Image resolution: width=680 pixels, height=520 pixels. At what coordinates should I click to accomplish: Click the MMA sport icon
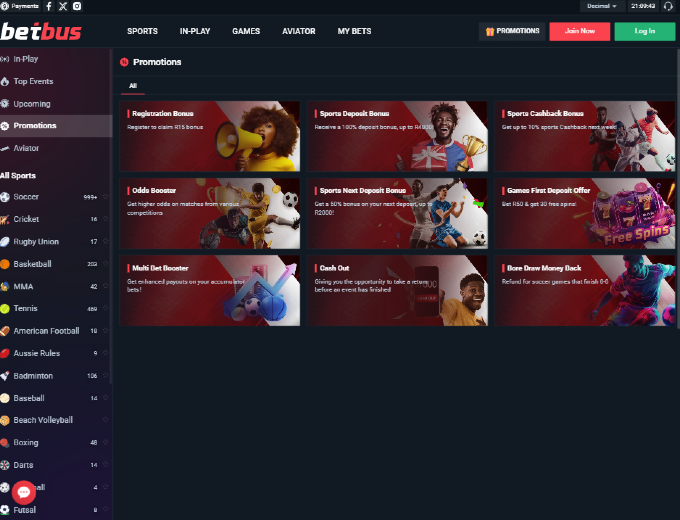pos(5,286)
